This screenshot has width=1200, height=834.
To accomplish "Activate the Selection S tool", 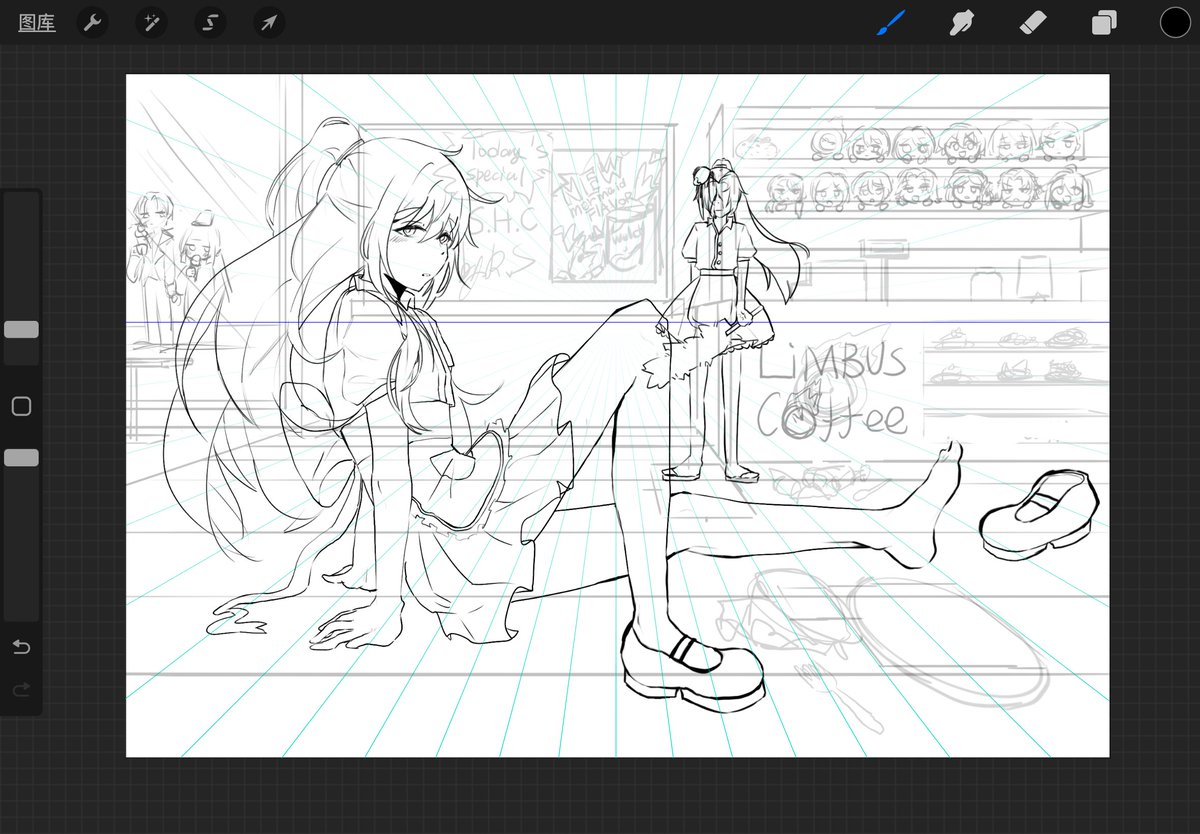I will (x=210, y=23).
